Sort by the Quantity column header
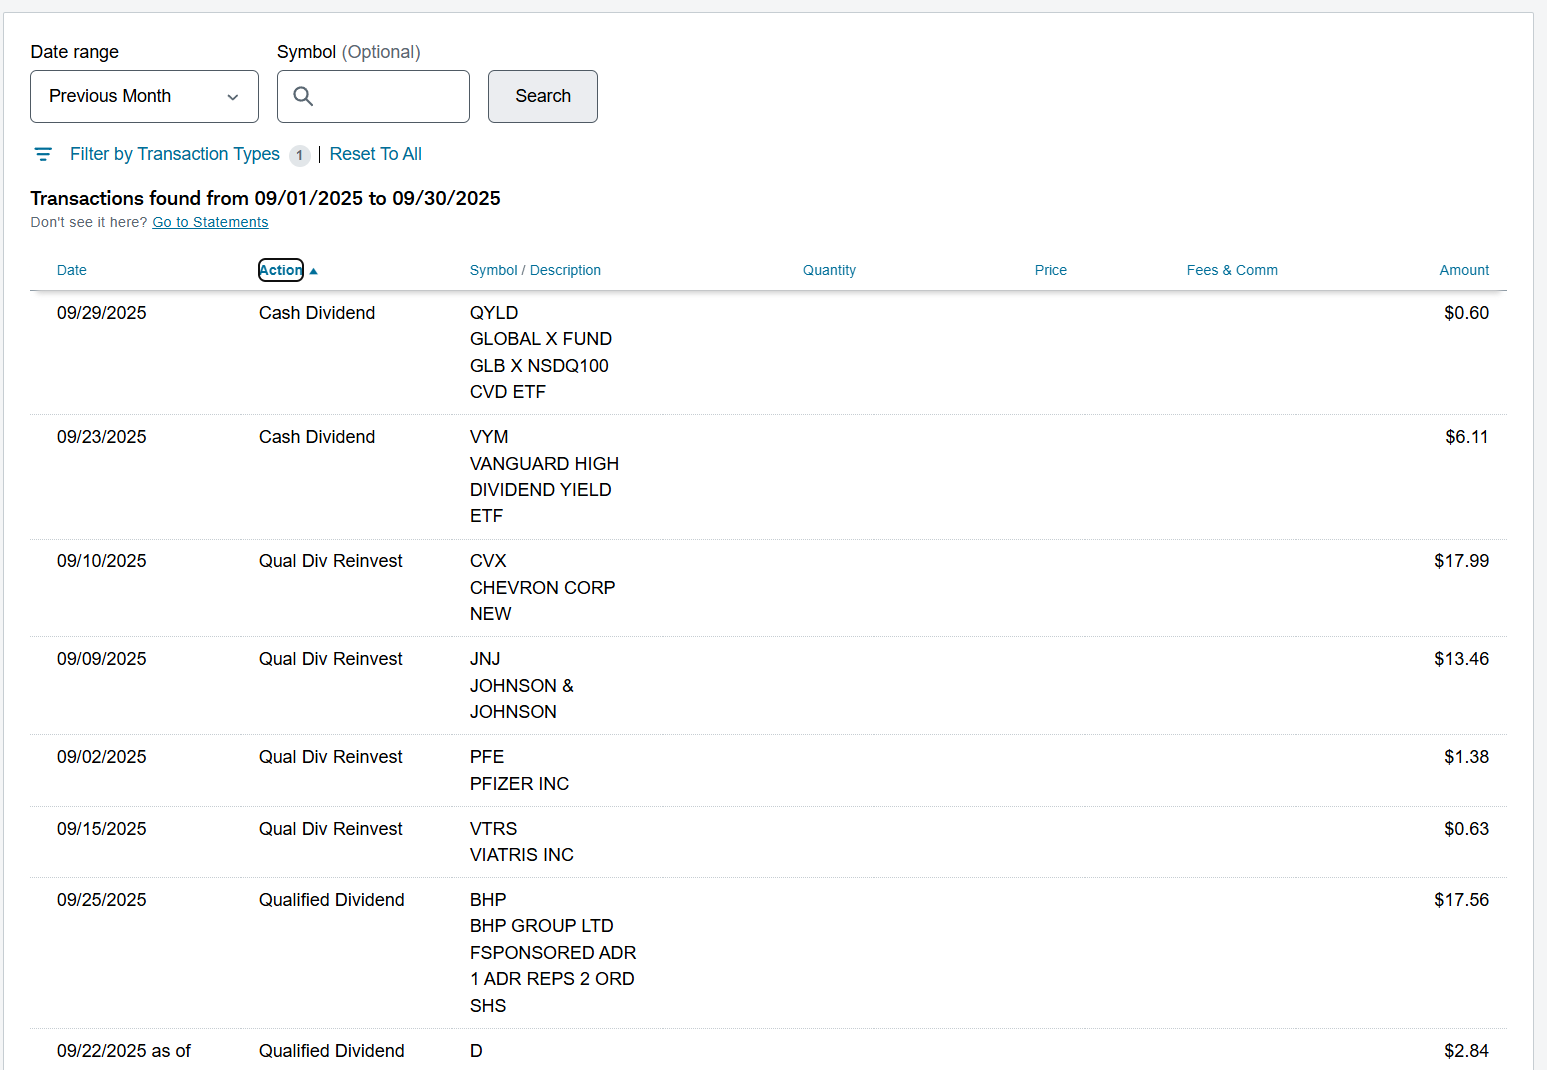This screenshot has height=1070, width=1547. coord(829,270)
